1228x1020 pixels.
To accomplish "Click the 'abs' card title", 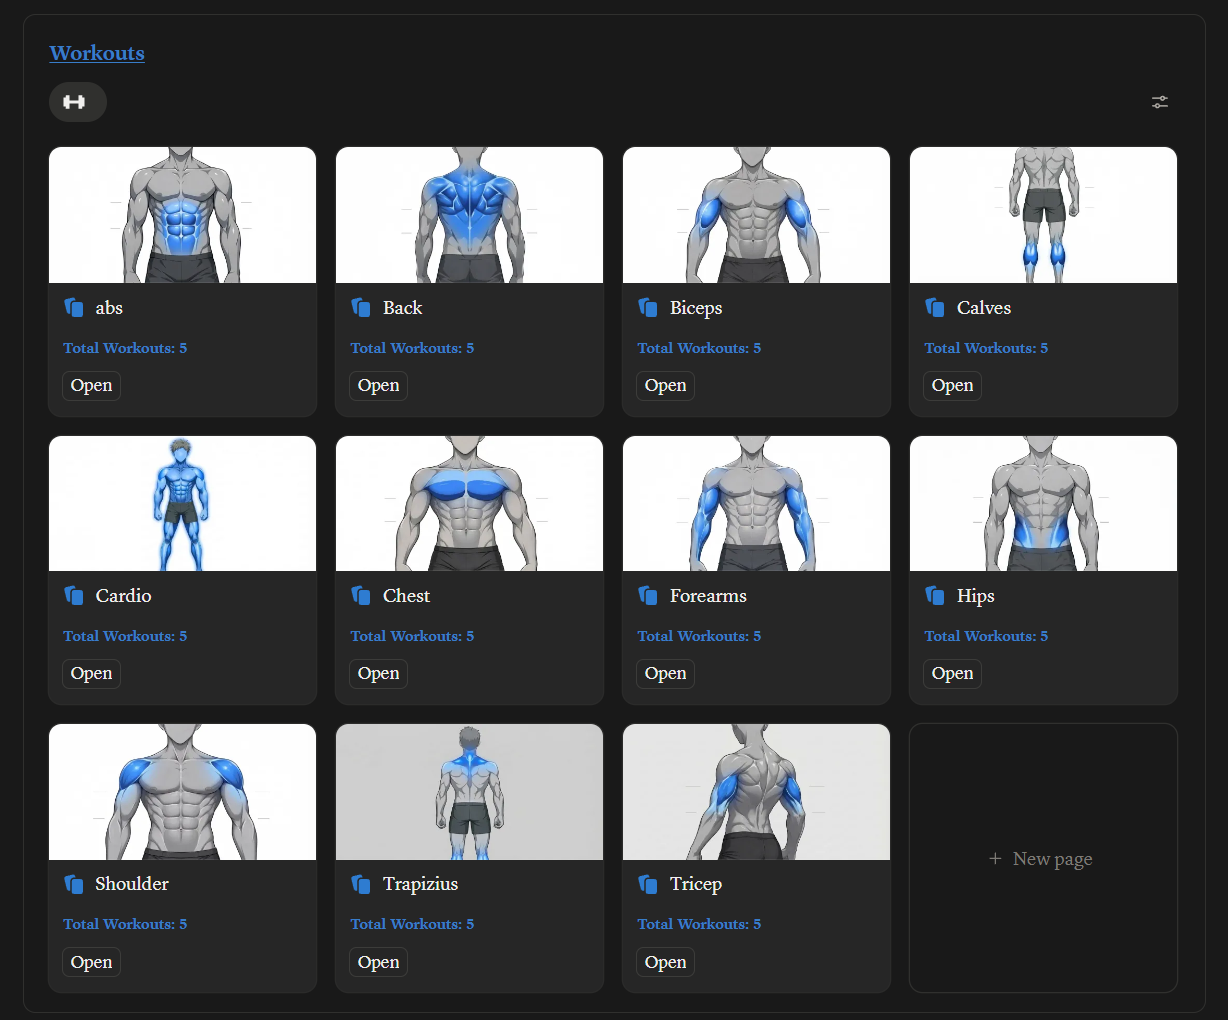I will (x=109, y=308).
